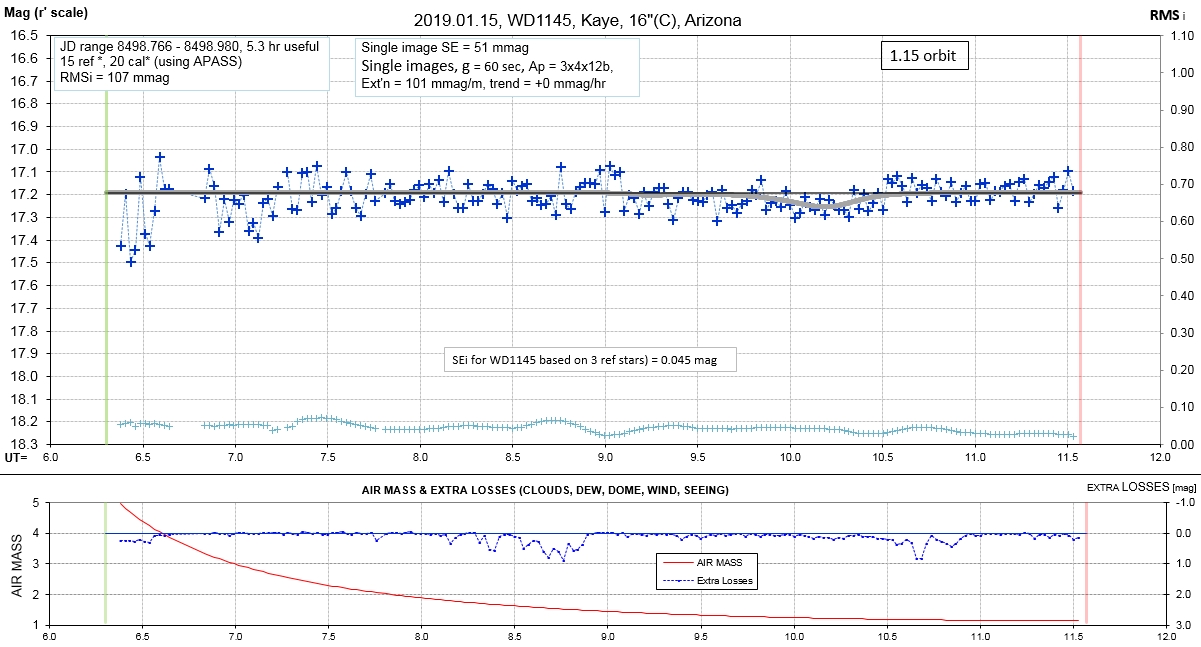Select the "1.15 orbit" annotation box
1201x647 pixels.
pyautogui.click(x=924, y=56)
